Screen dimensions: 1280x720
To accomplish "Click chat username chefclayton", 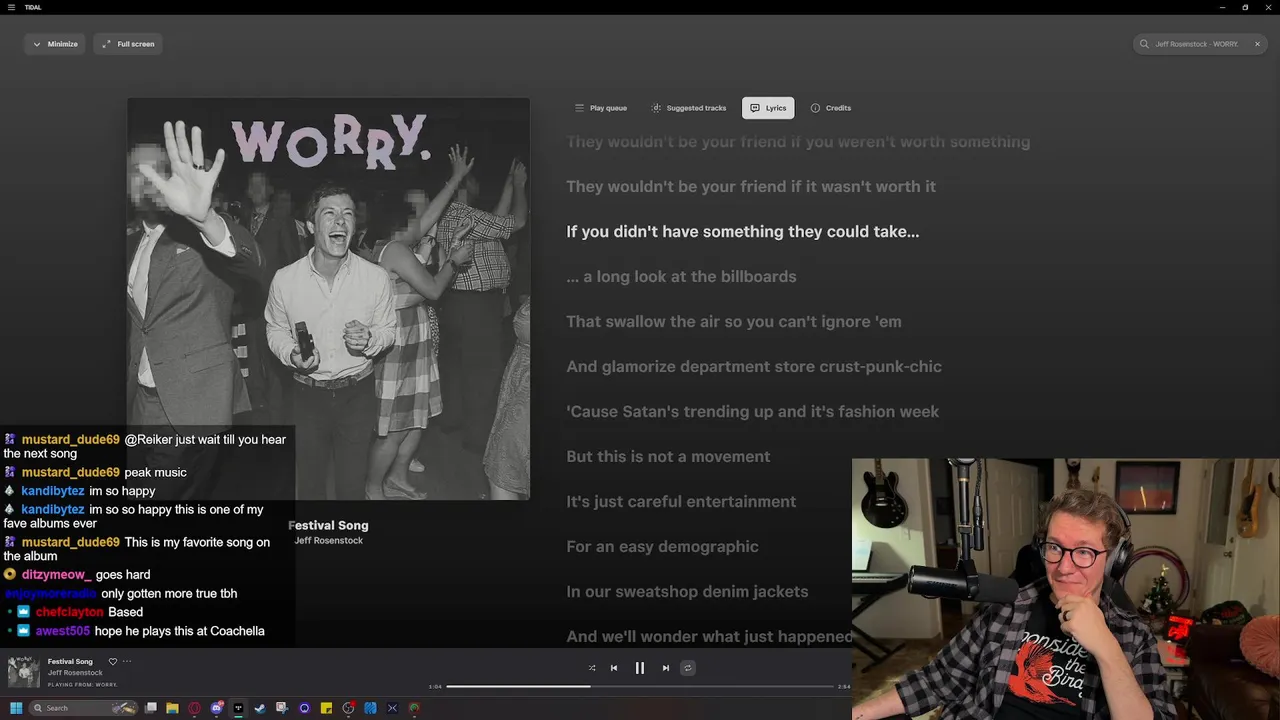I will pyautogui.click(x=69, y=612).
